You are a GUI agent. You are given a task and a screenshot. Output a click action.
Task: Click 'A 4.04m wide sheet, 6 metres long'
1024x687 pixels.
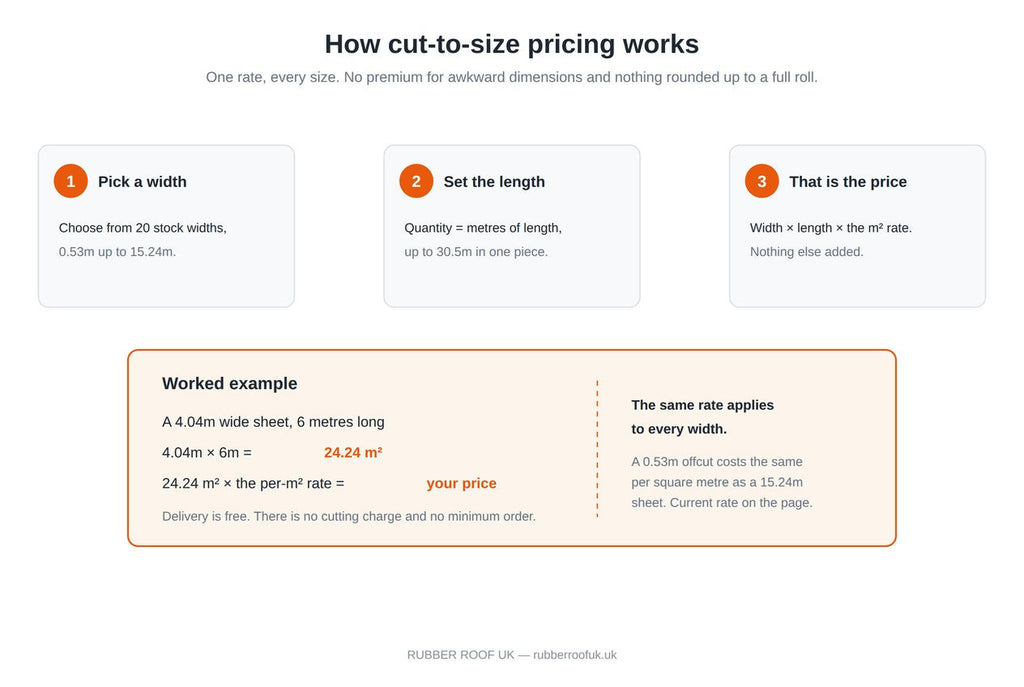tap(273, 422)
